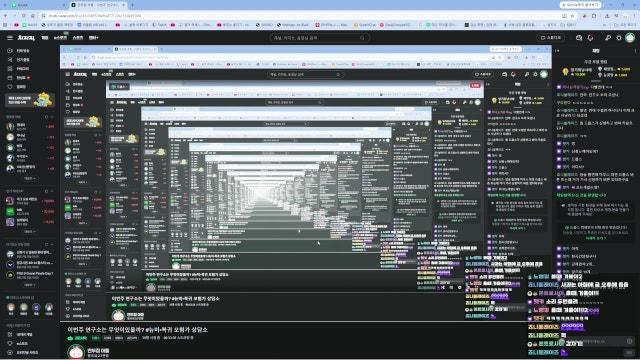The width and height of the screenshot is (640, 360).
Task: Click the studio button in the top bar
Action: click(x=551, y=38)
